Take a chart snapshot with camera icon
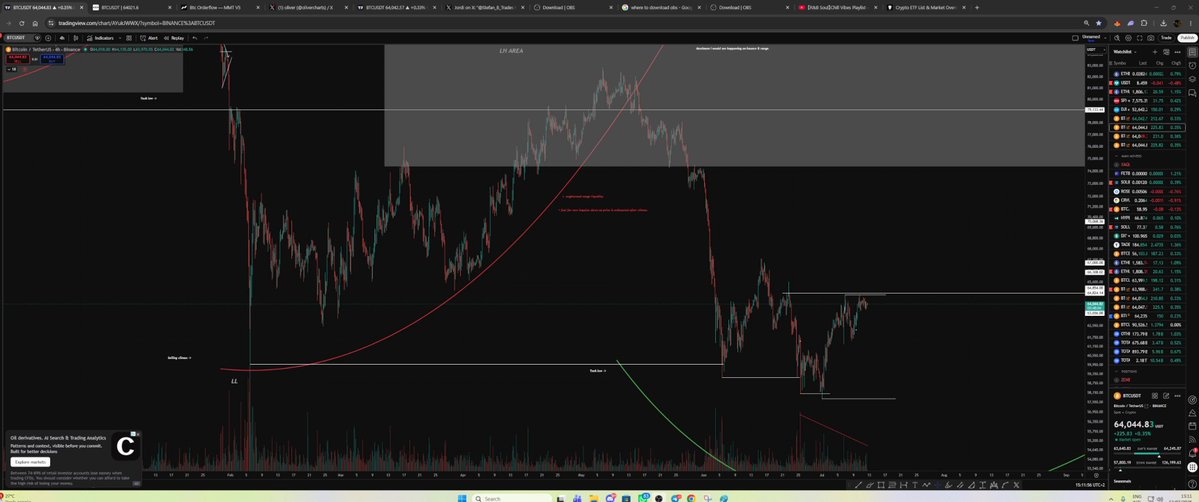The width and height of the screenshot is (1199, 502). pos(1151,38)
